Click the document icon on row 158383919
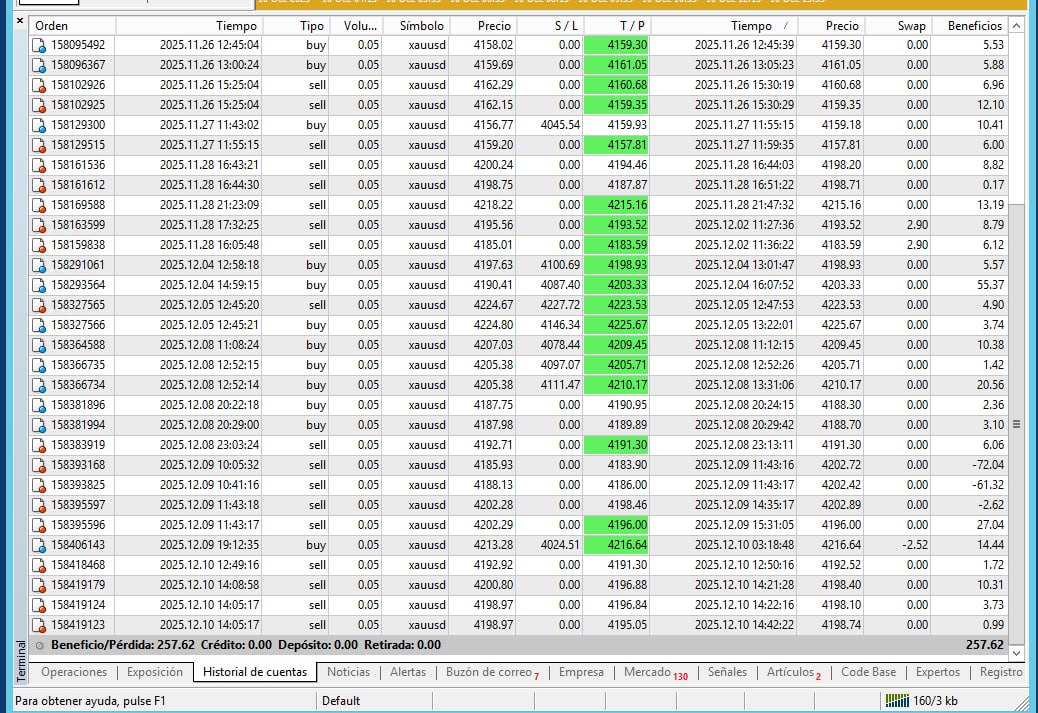The image size is (1038, 713). point(37,445)
